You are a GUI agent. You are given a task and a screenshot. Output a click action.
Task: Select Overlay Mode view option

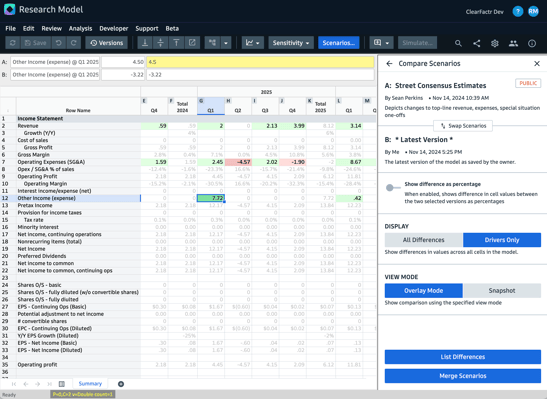tap(424, 291)
